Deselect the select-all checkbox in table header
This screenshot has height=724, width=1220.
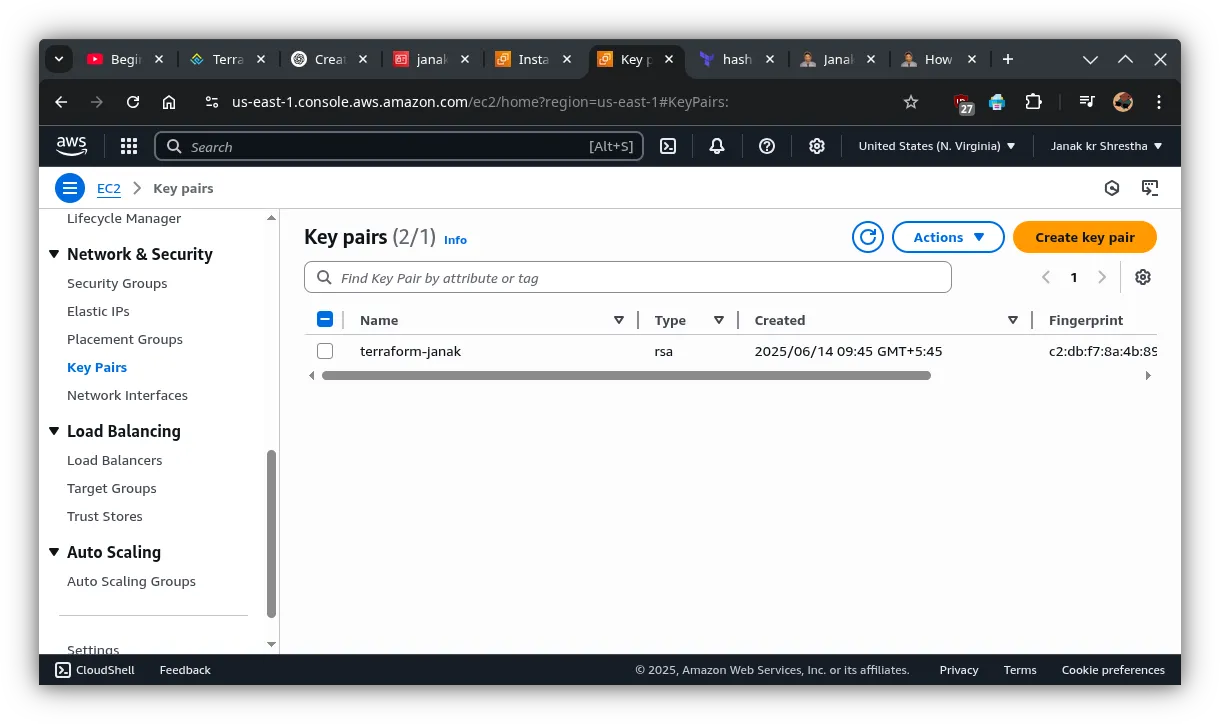tap(325, 318)
